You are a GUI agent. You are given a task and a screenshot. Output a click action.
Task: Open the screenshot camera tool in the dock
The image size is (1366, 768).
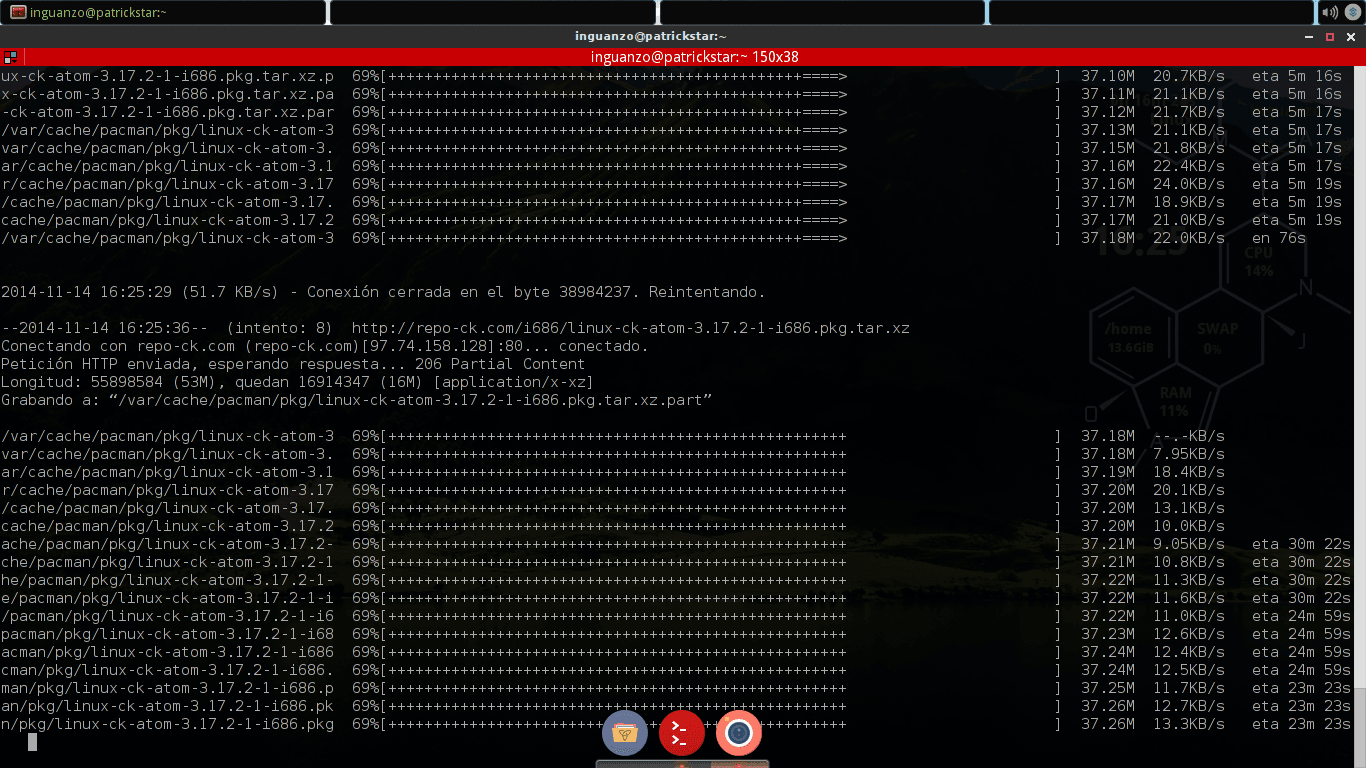[x=738, y=733]
